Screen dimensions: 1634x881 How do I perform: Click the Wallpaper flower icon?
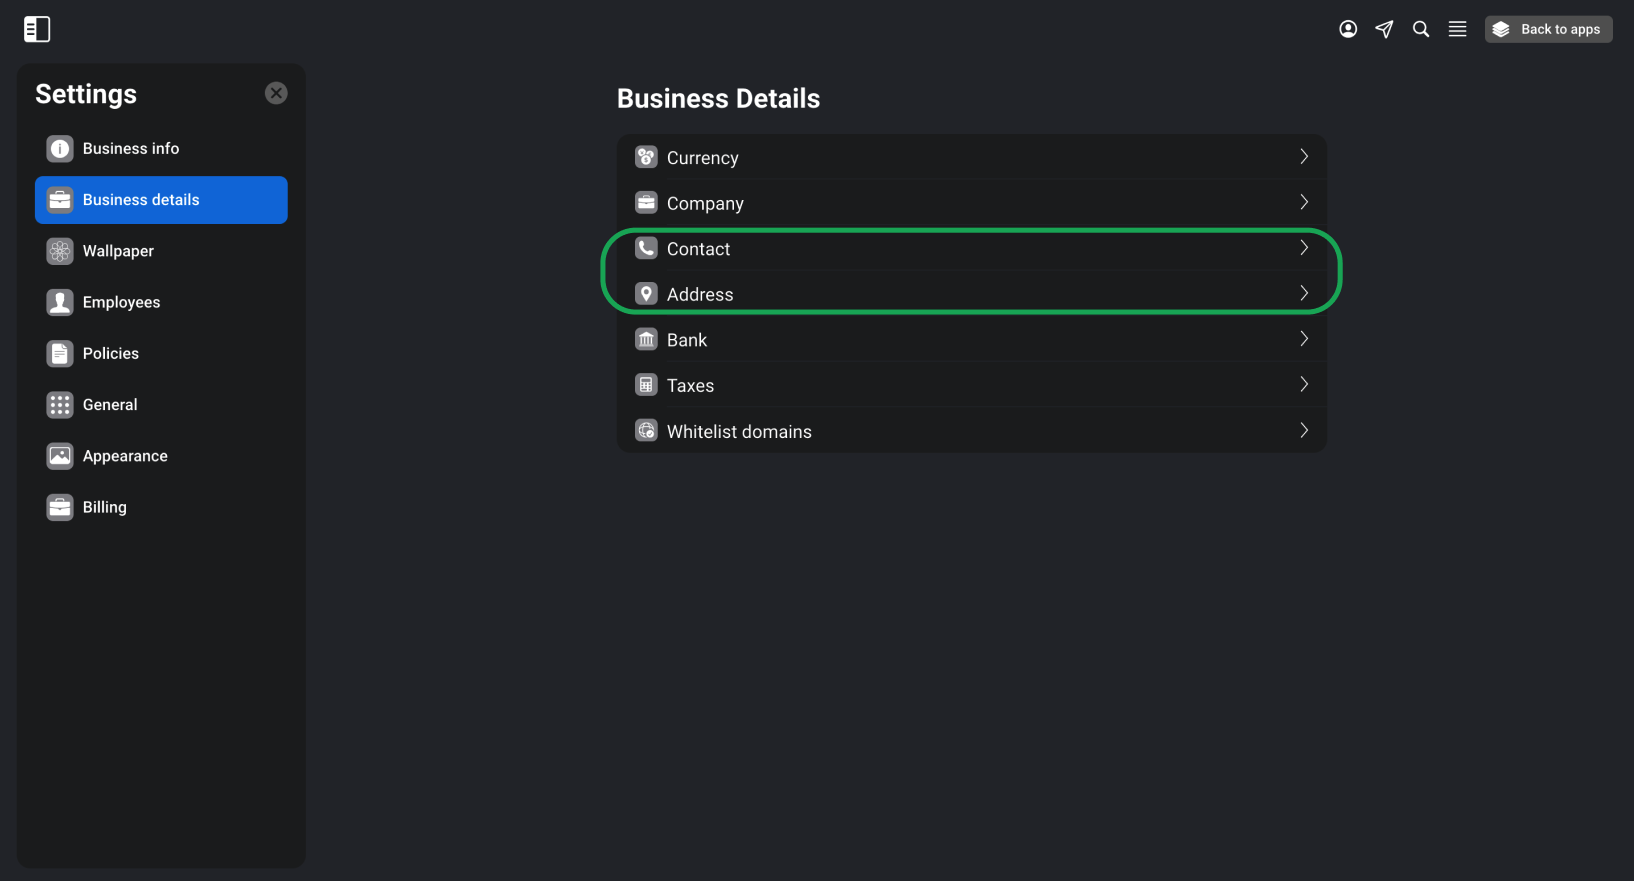pyautogui.click(x=60, y=251)
